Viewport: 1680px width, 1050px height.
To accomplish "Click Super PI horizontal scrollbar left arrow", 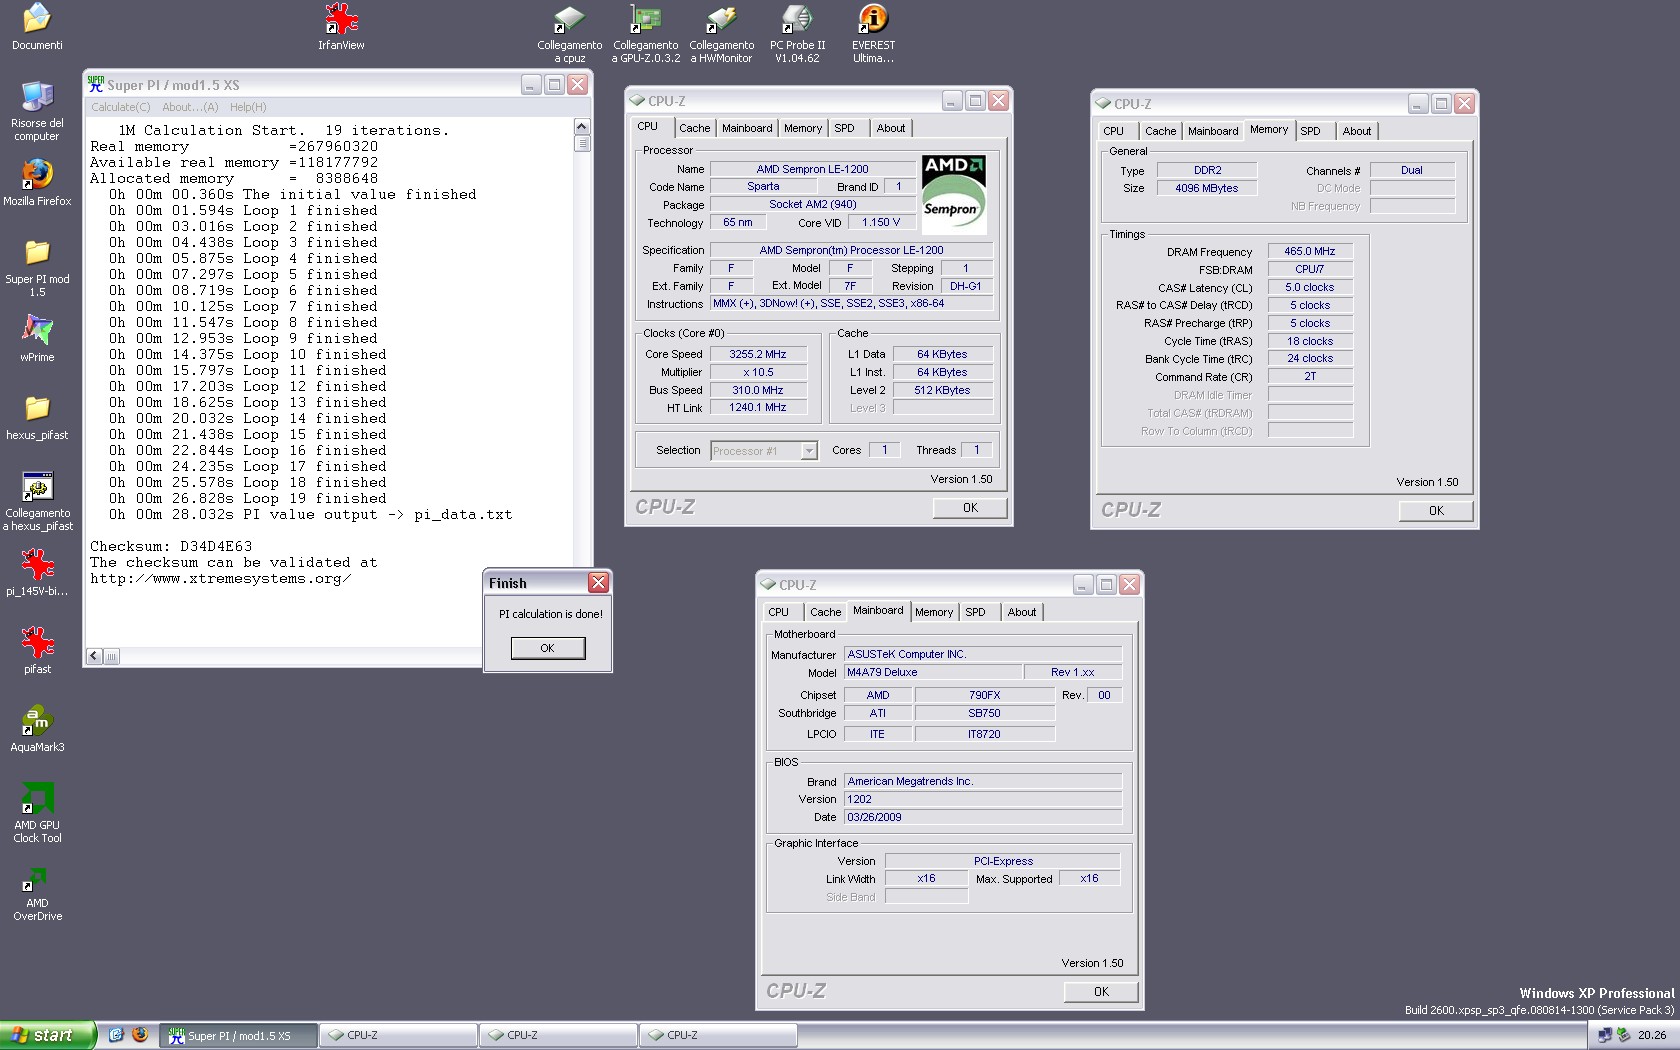I will click(x=95, y=656).
